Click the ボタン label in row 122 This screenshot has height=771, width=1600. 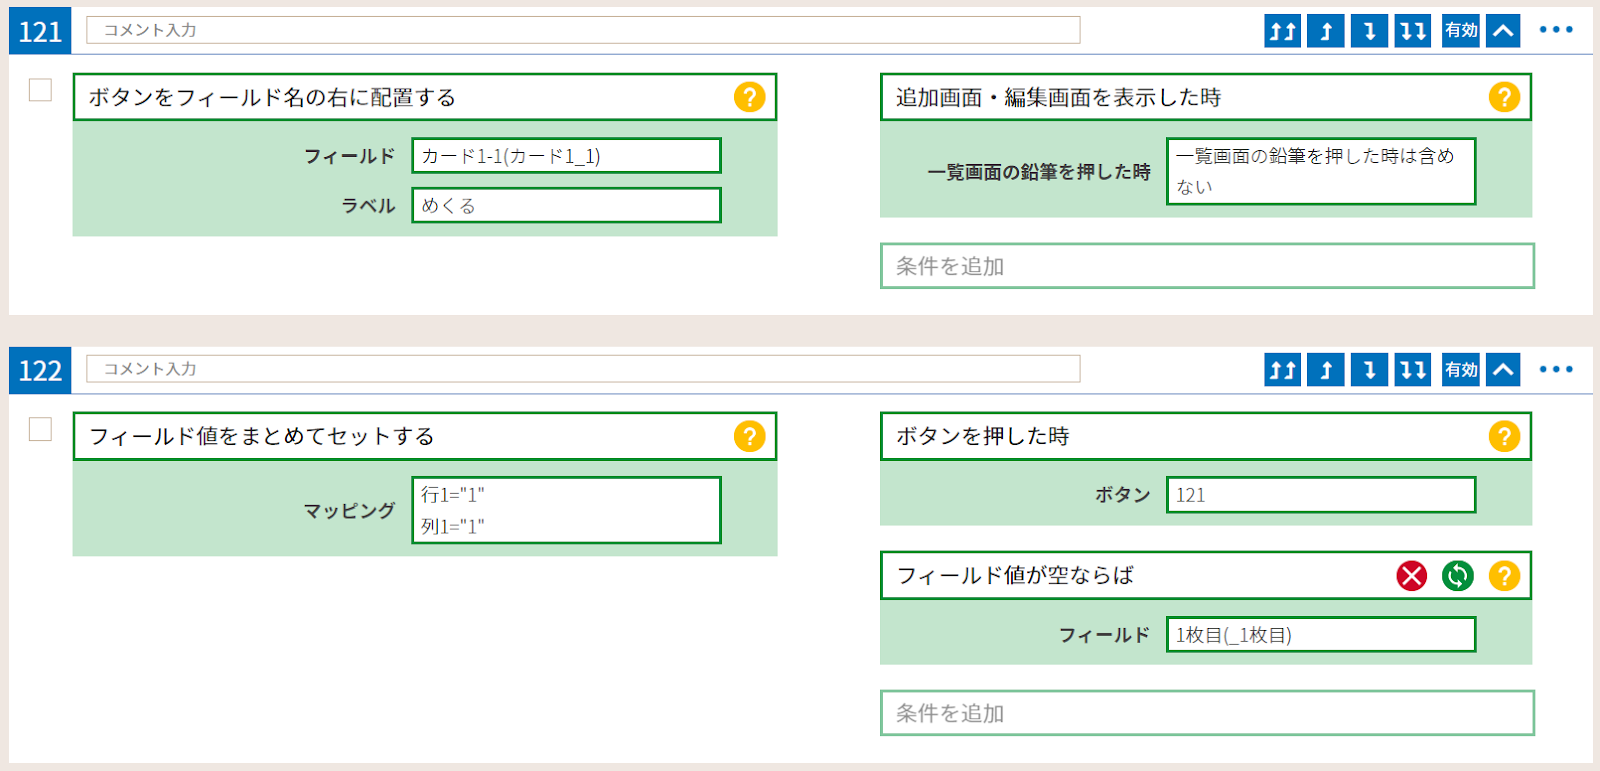[1123, 495]
